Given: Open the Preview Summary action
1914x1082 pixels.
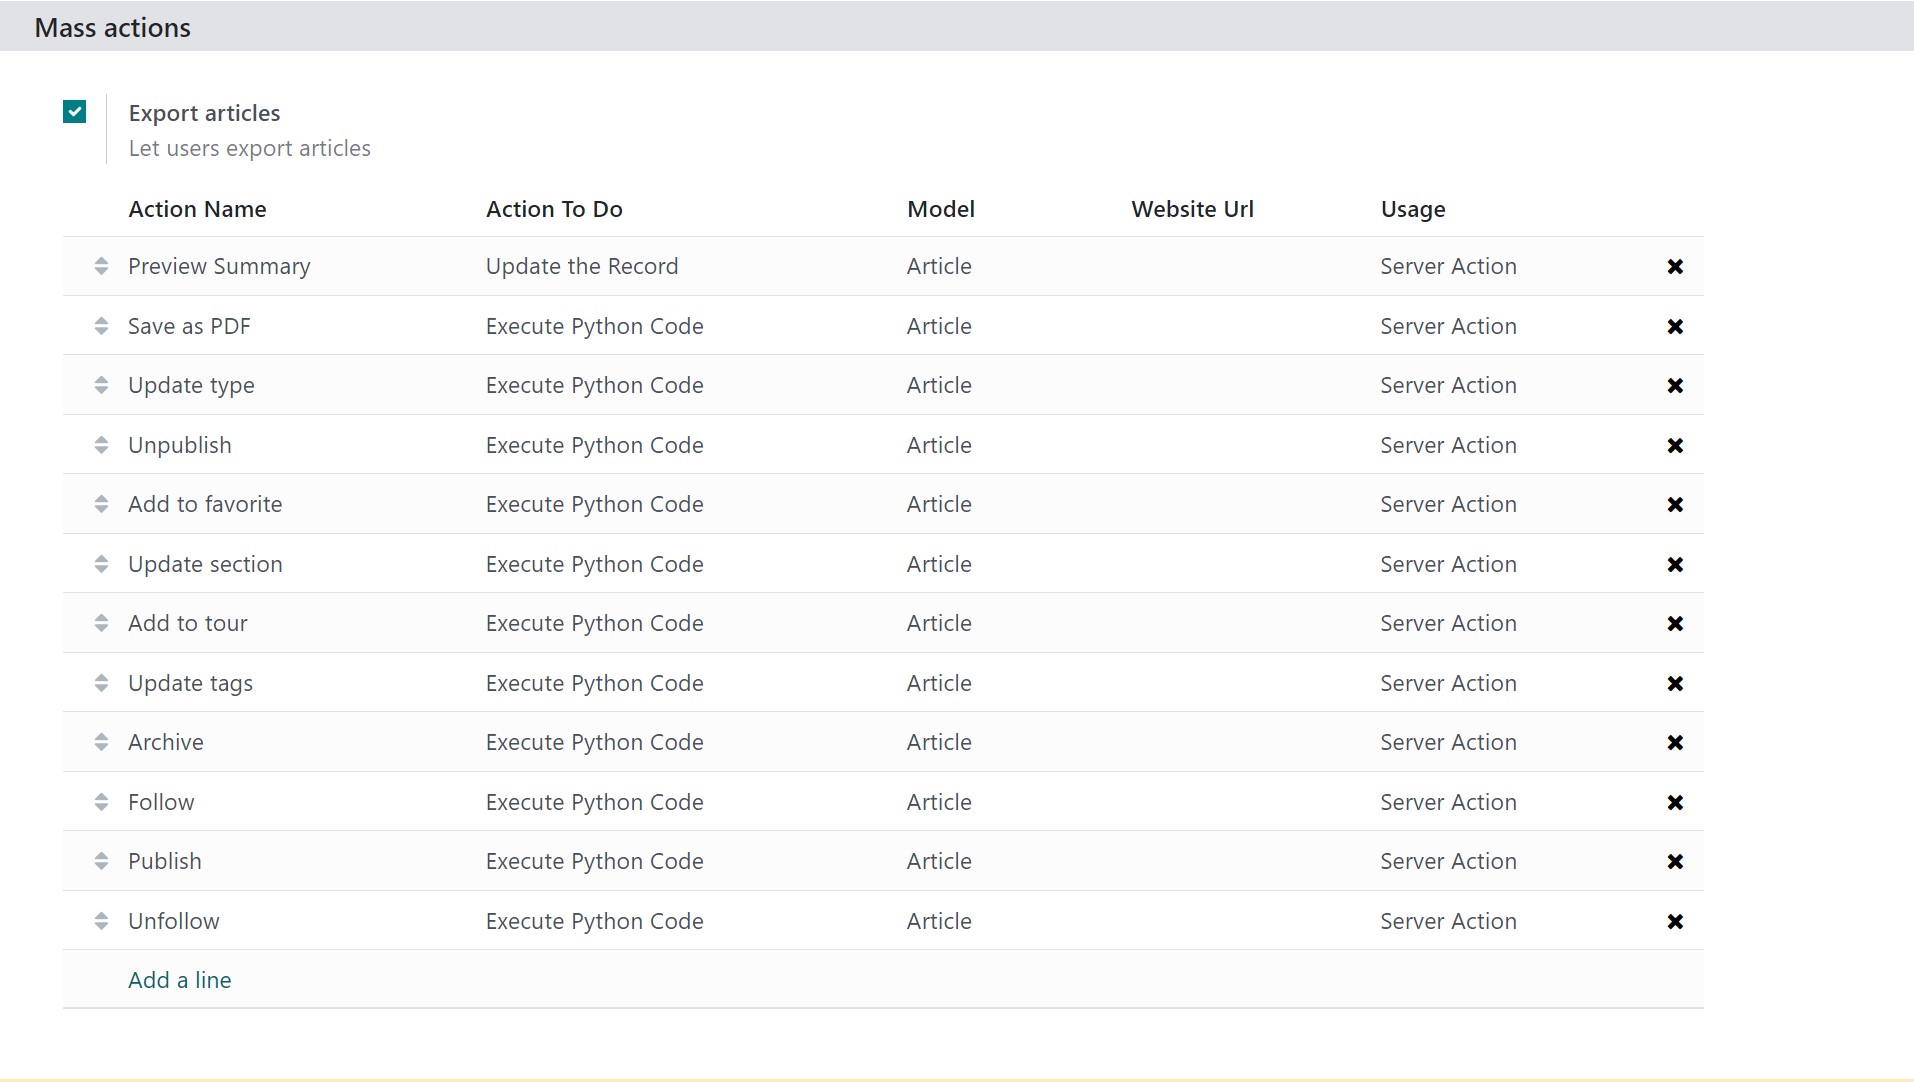Looking at the screenshot, I should click(x=219, y=266).
